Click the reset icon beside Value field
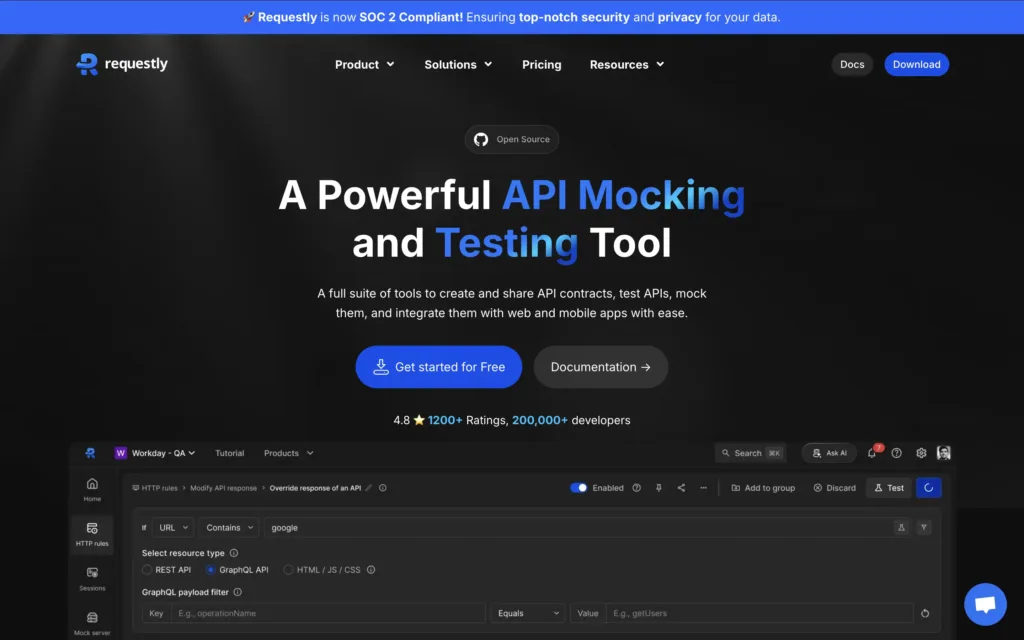Image resolution: width=1024 pixels, height=640 pixels. [925, 613]
